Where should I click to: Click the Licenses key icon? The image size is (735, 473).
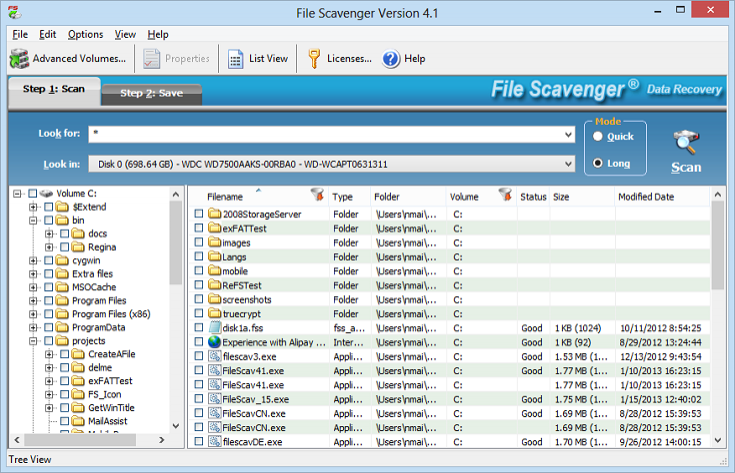click(x=314, y=59)
